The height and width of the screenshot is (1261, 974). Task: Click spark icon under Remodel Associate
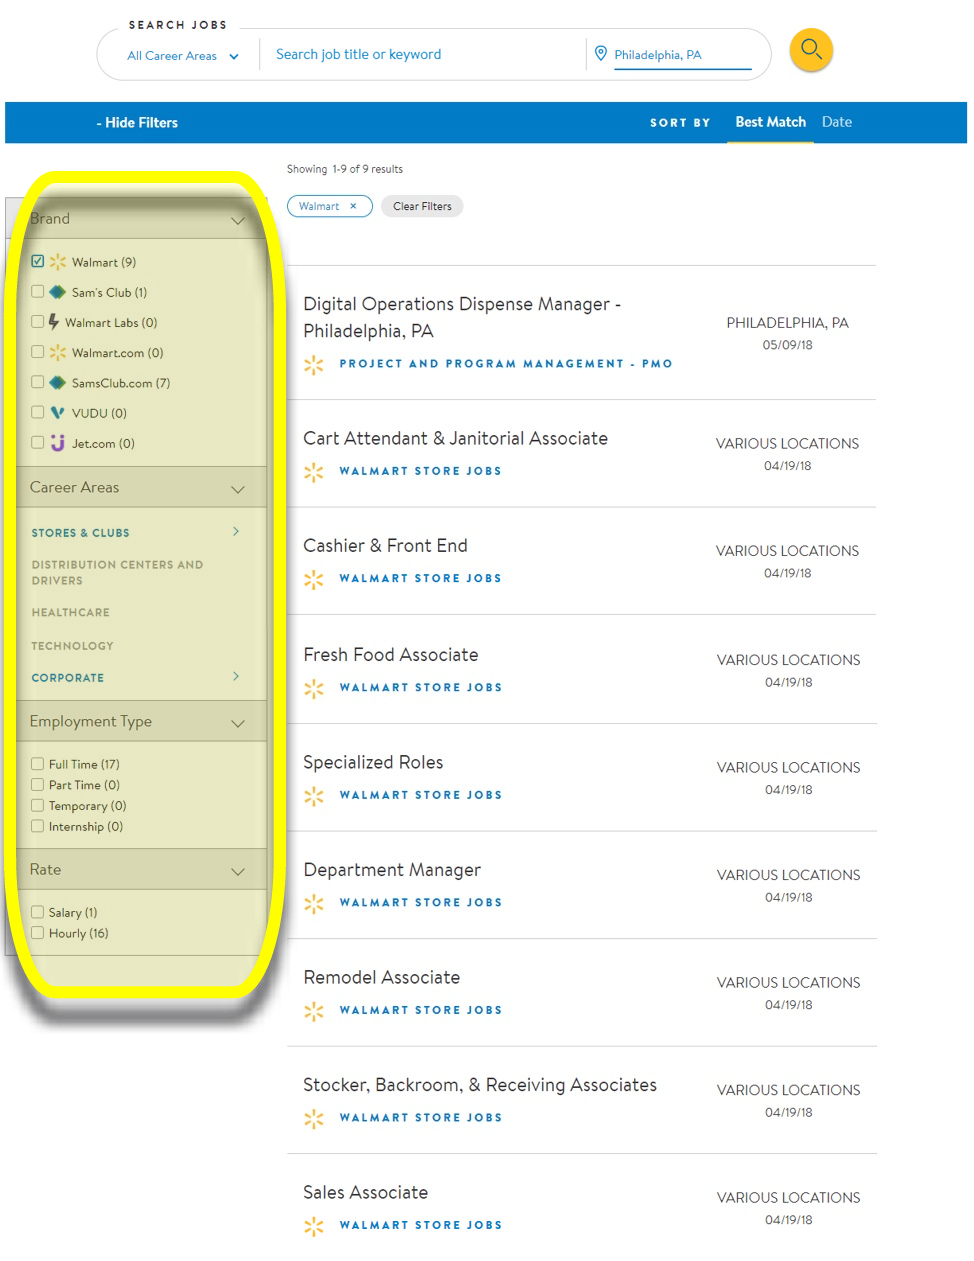314,1011
